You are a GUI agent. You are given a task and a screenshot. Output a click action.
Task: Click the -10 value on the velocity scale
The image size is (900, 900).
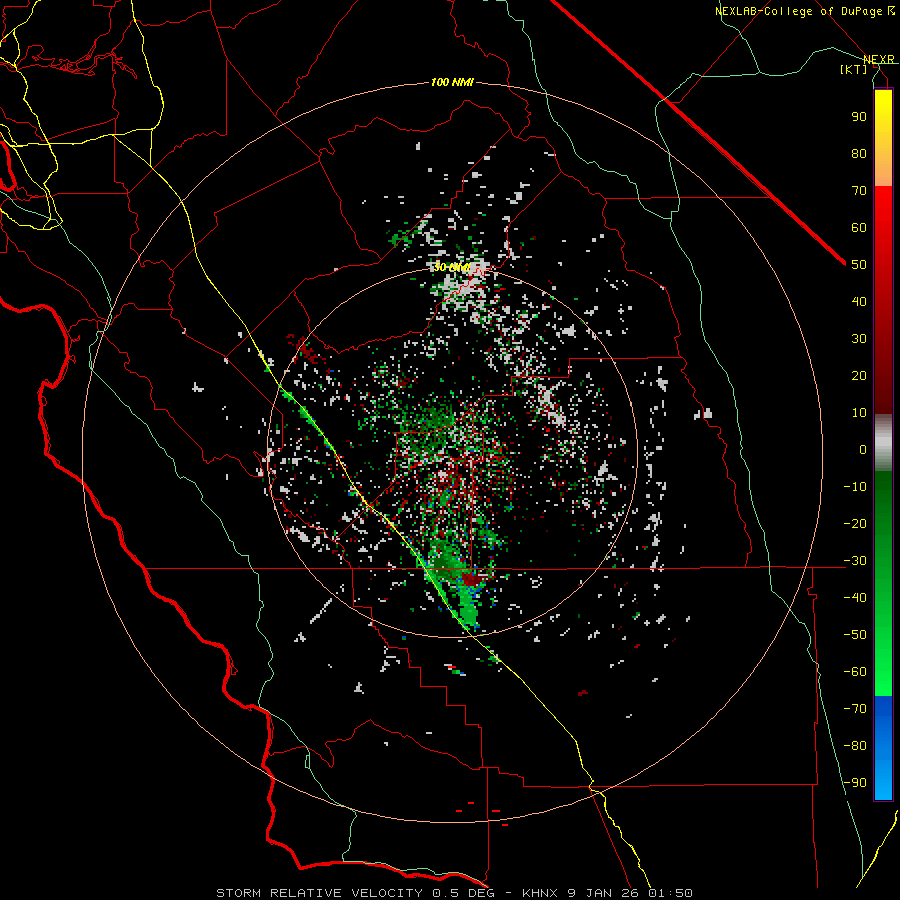tap(855, 487)
